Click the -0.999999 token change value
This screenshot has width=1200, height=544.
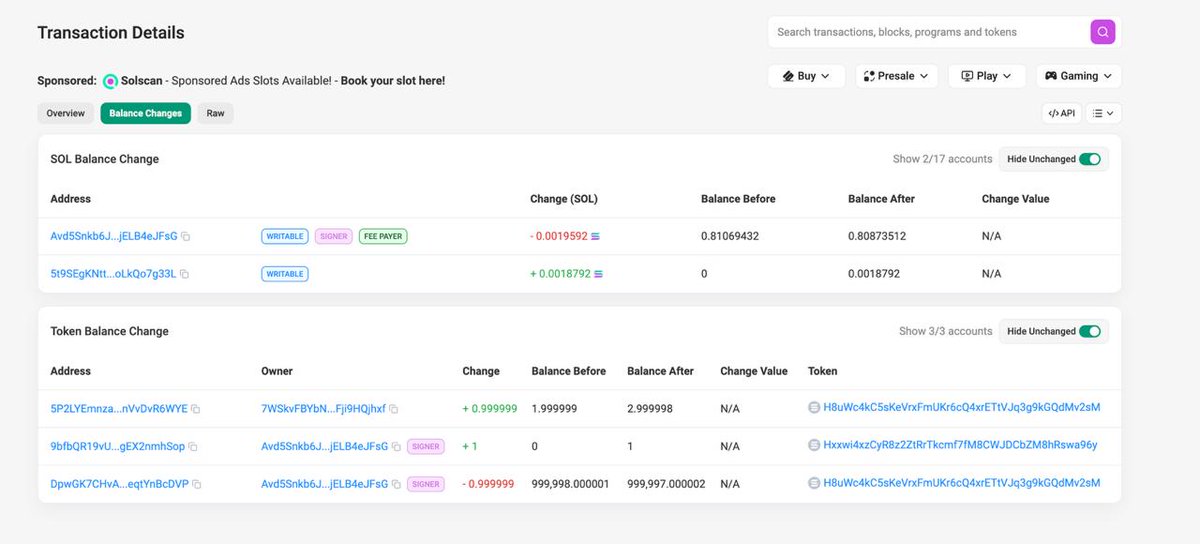pyautogui.click(x=488, y=484)
